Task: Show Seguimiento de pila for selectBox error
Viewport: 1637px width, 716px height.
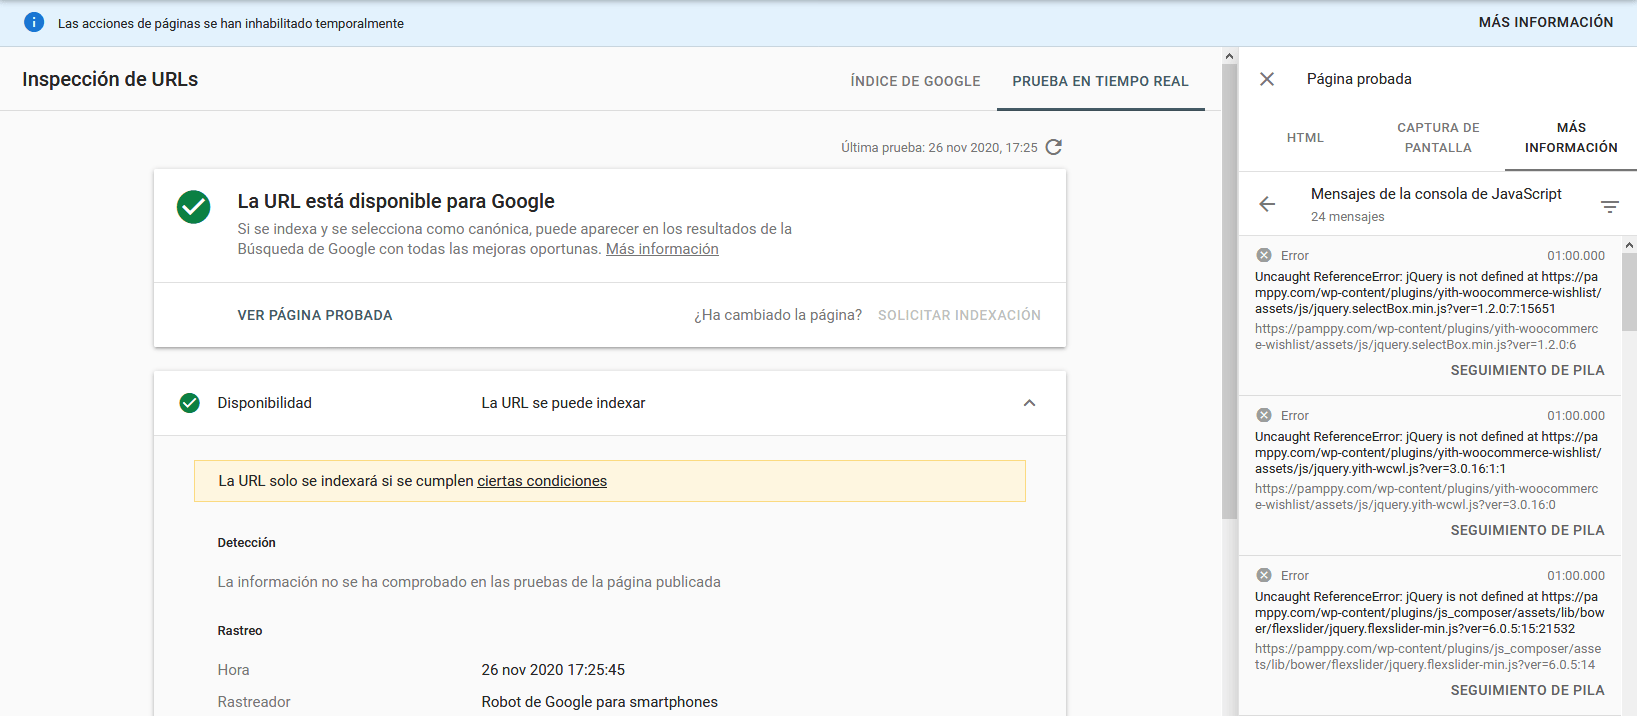Action: coord(1527,370)
